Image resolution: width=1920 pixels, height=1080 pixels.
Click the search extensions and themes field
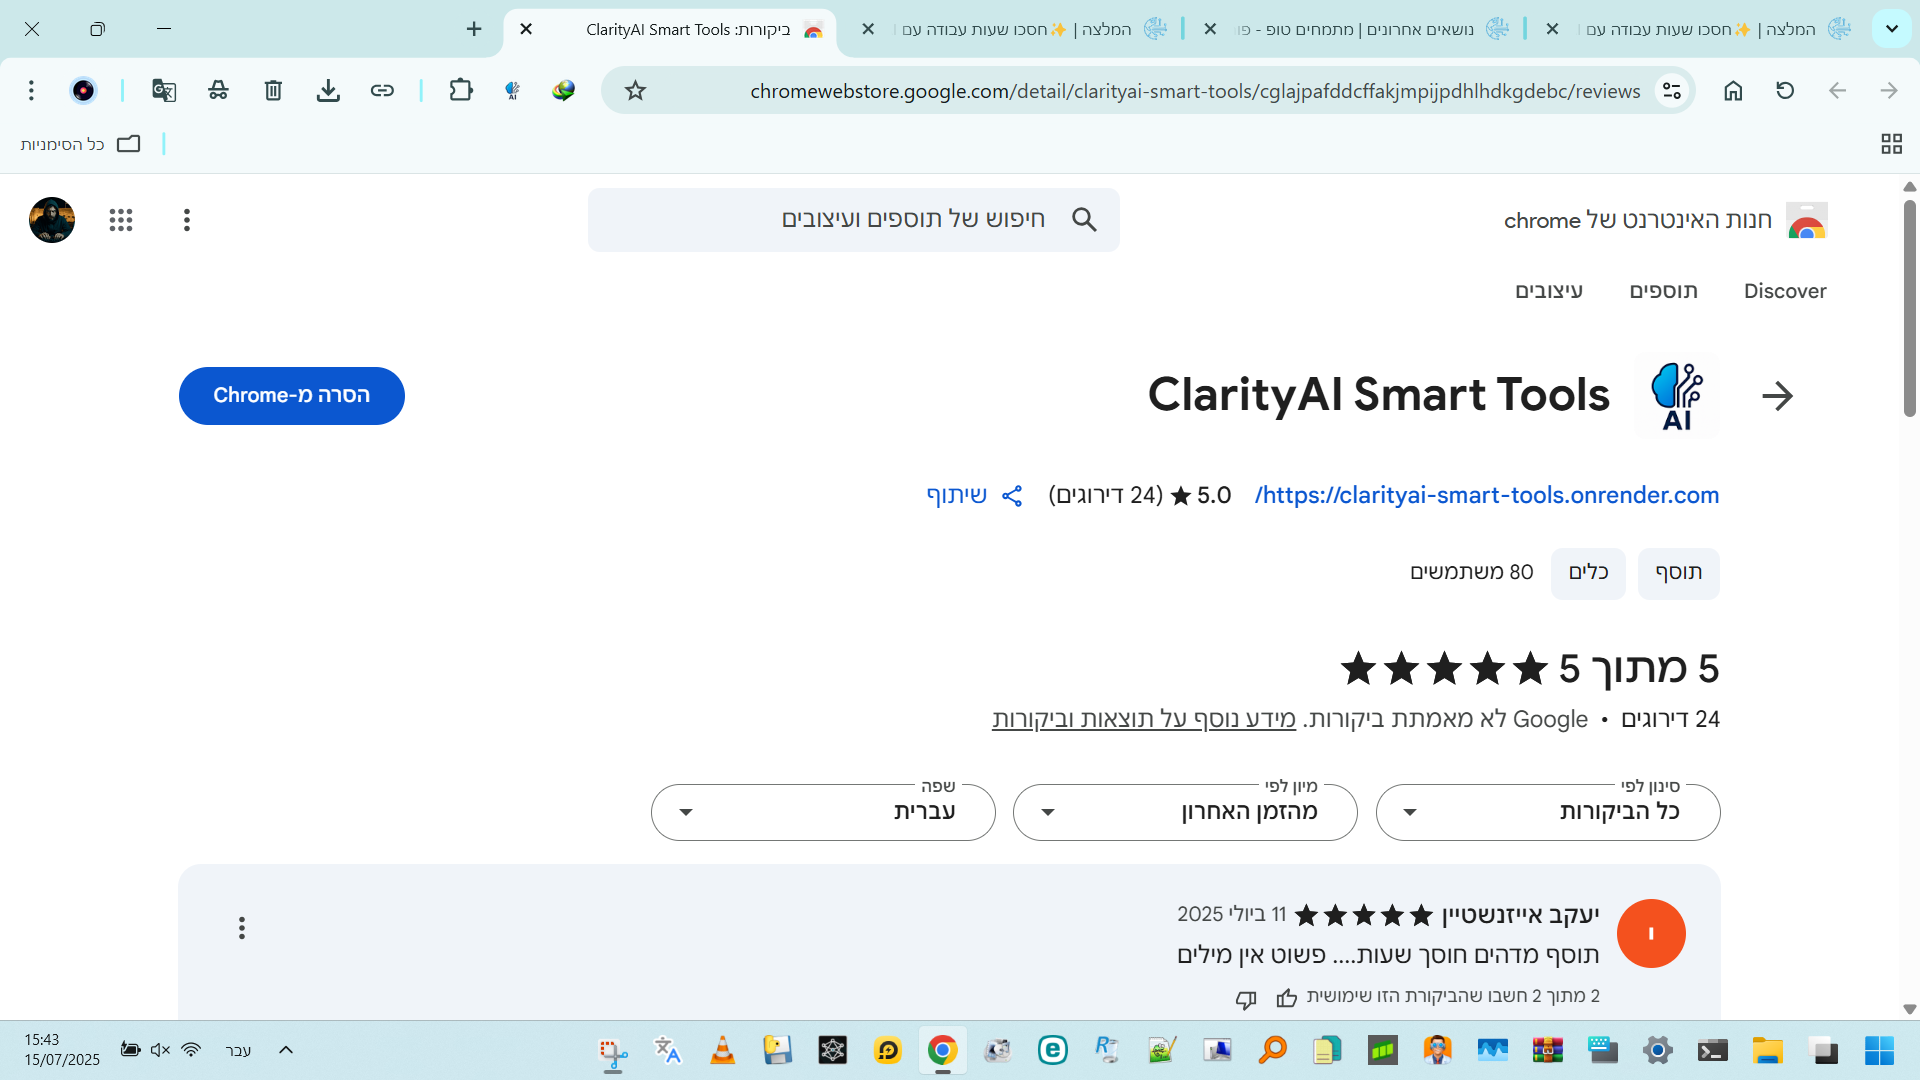853,219
